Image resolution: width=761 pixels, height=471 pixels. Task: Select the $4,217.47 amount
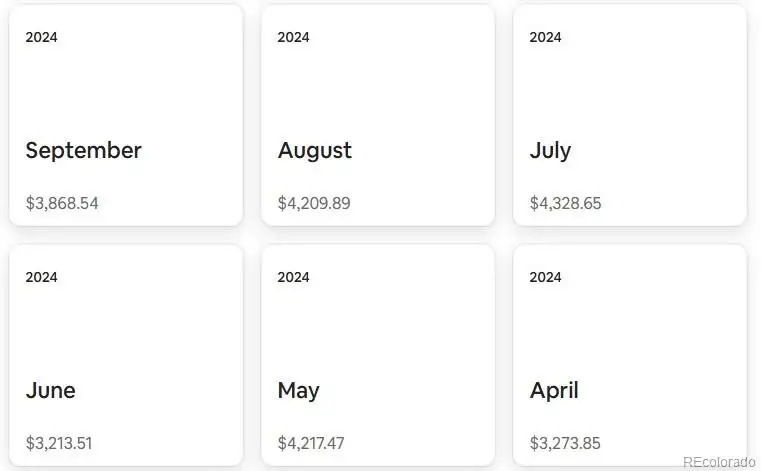(x=311, y=443)
